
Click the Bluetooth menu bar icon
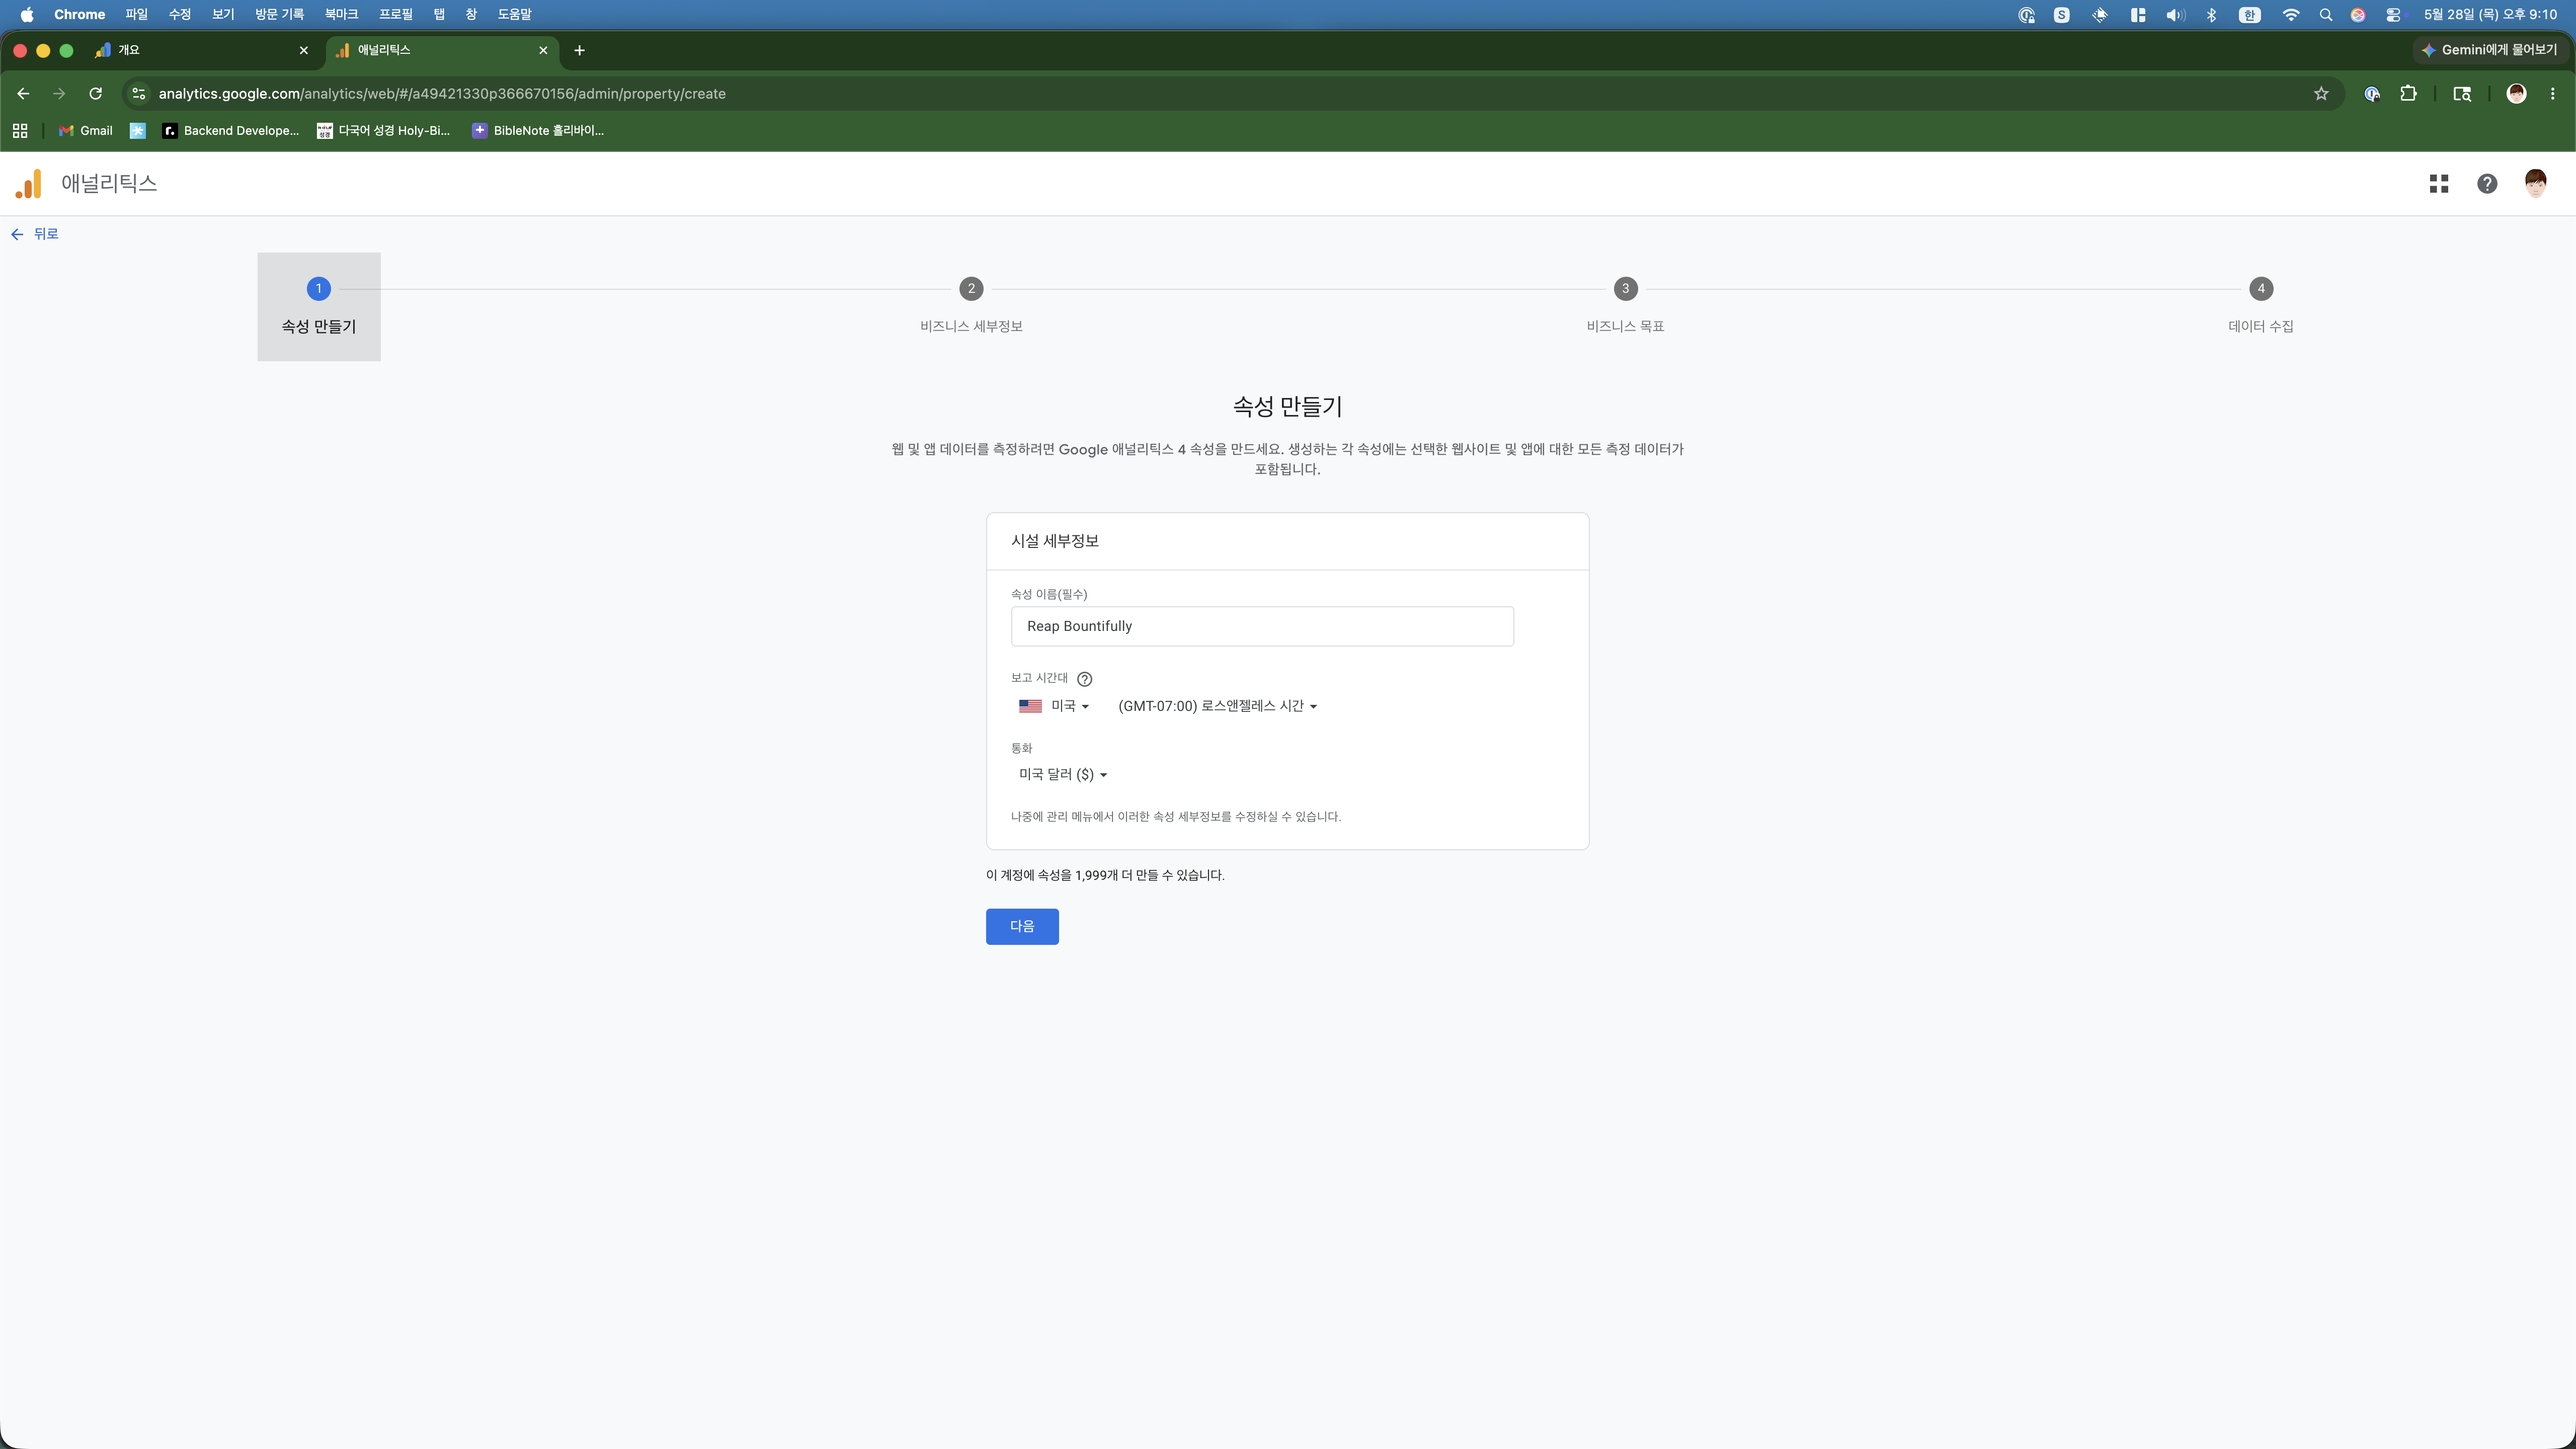click(x=2212, y=15)
